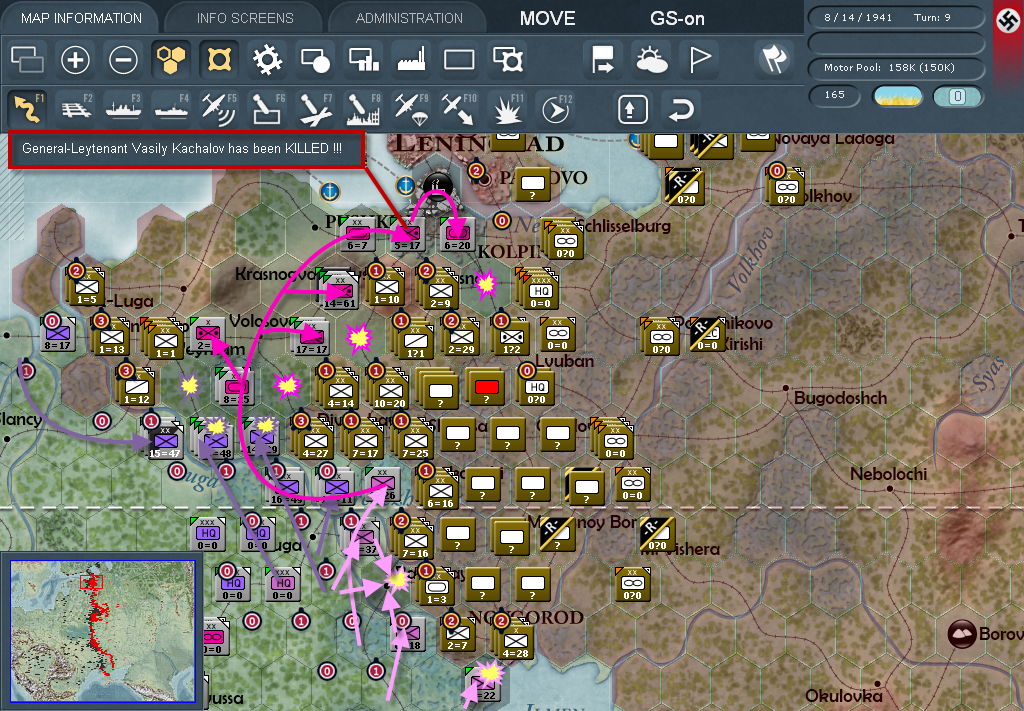Select F8 bomb city mode
1024x711 pixels.
point(364,108)
